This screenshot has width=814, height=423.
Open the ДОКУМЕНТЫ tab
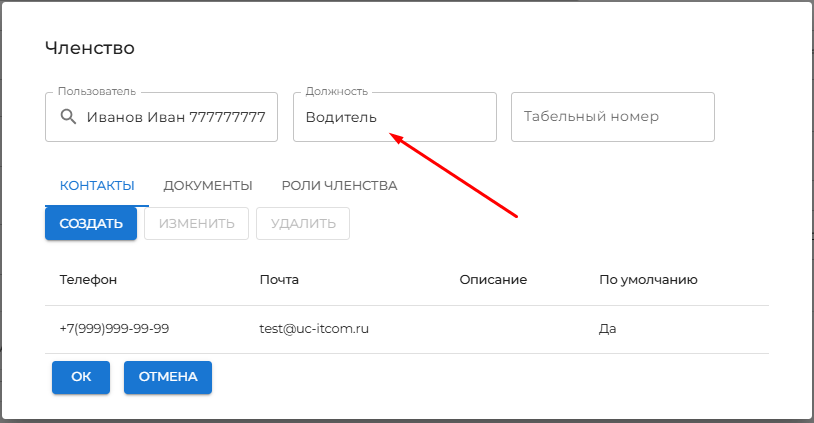pyautogui.click(x=207, y=186)
